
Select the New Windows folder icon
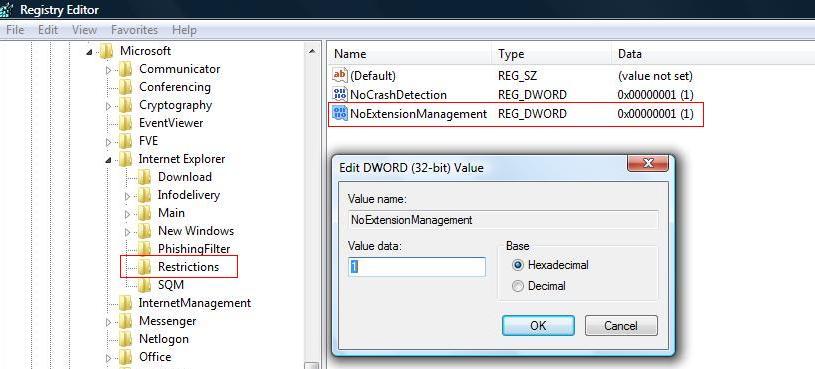tap(144, 231)
